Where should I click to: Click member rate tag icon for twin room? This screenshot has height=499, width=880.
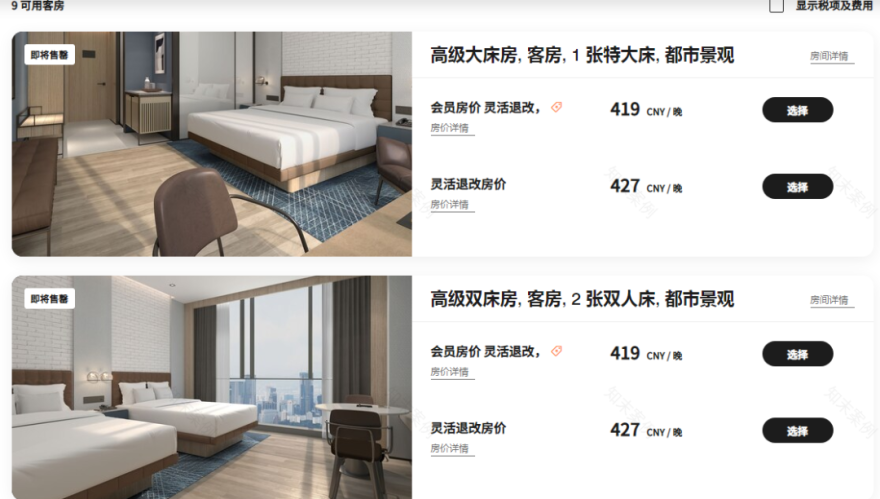click(x=556, y=351)
